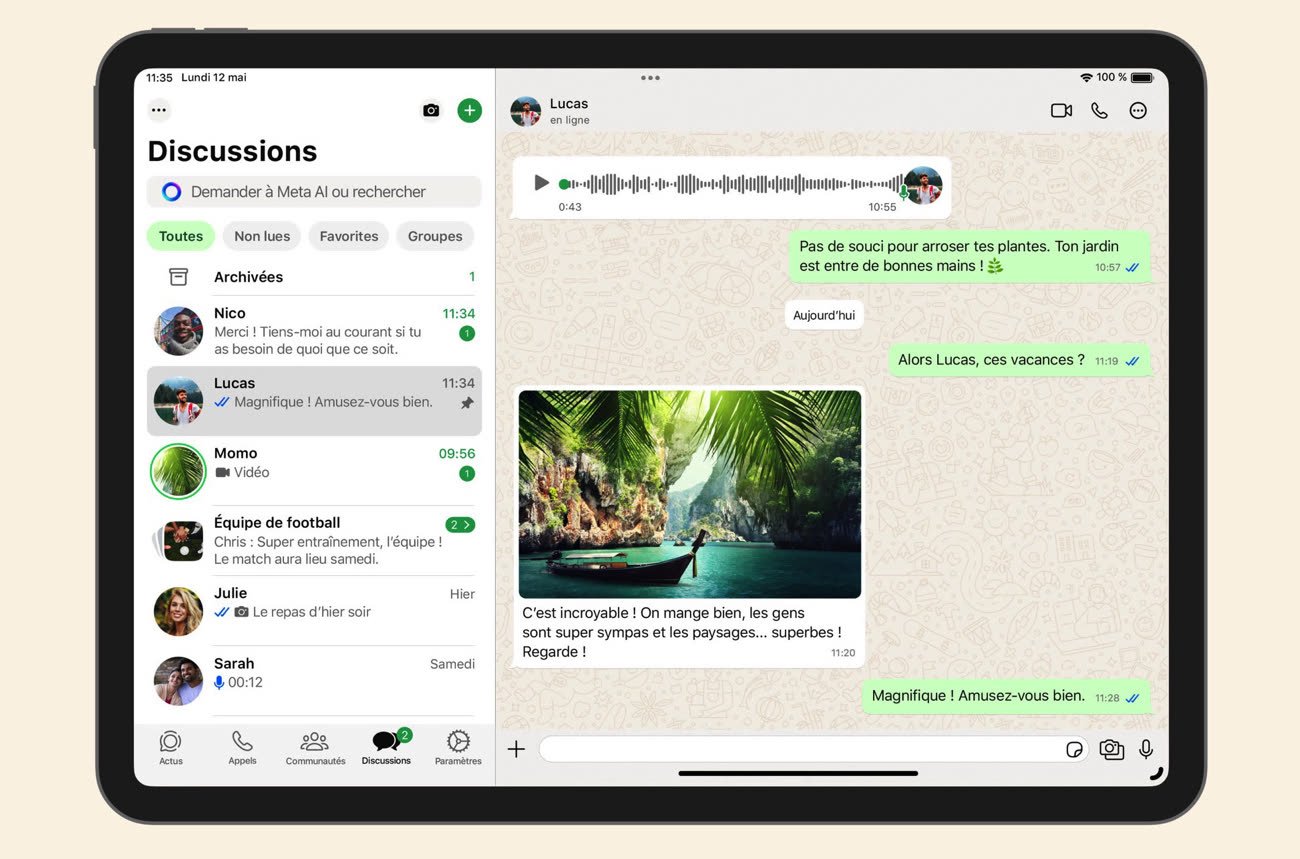The width and height of the screenshot is (1300, 859).
Task: Filter chats by Non lues
Action: pyautogui.click(x=262, y=236)
